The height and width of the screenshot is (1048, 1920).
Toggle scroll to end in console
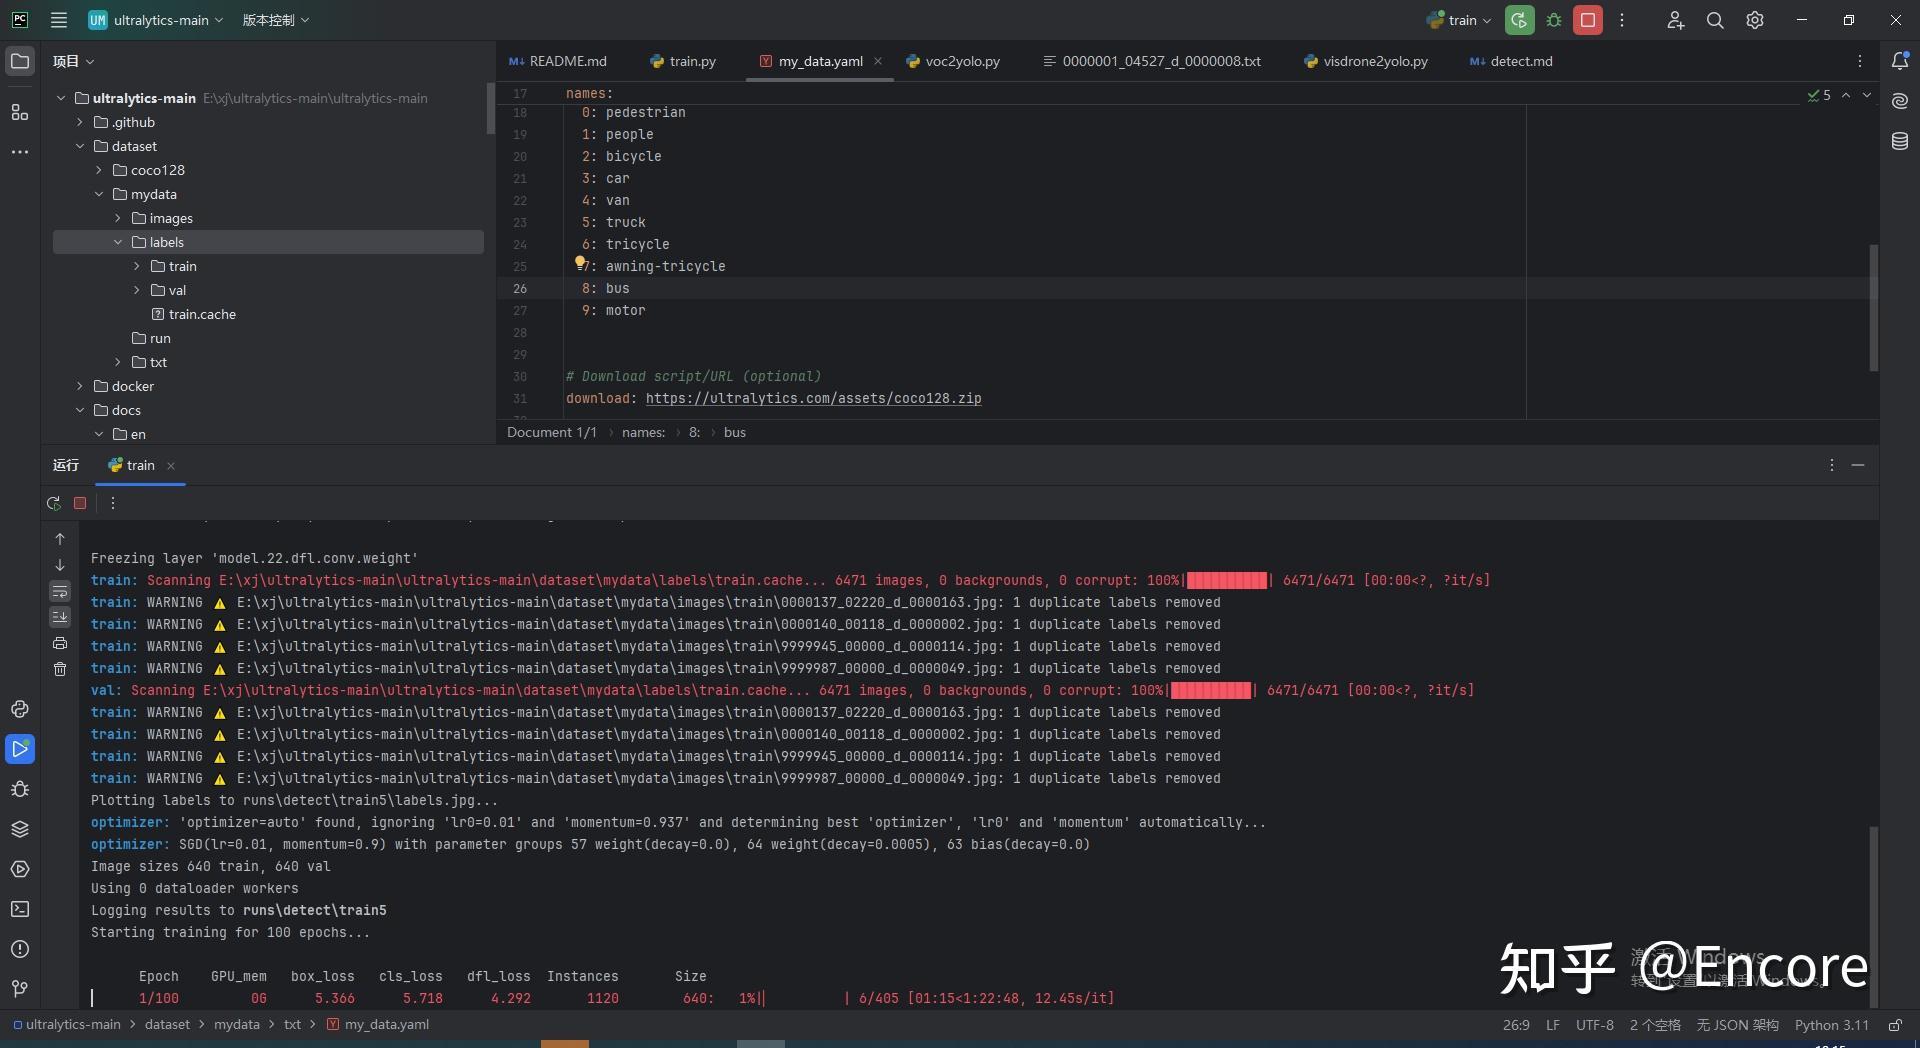60,617
